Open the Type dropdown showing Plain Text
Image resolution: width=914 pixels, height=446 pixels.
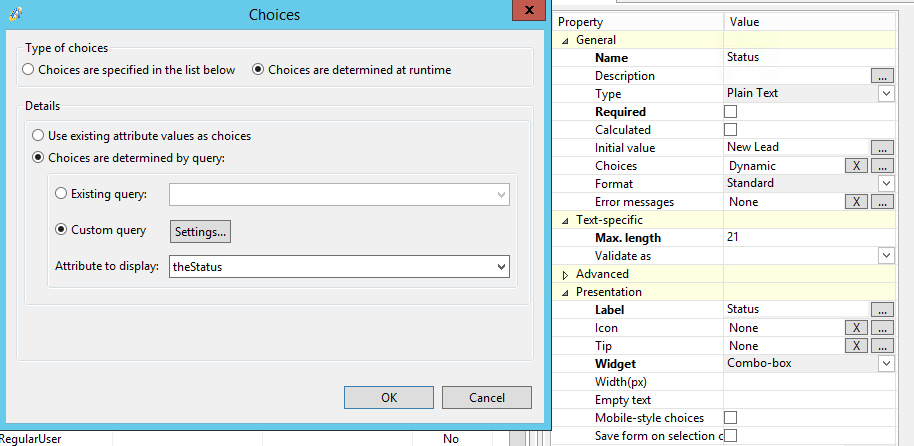[x=886, y=93]
